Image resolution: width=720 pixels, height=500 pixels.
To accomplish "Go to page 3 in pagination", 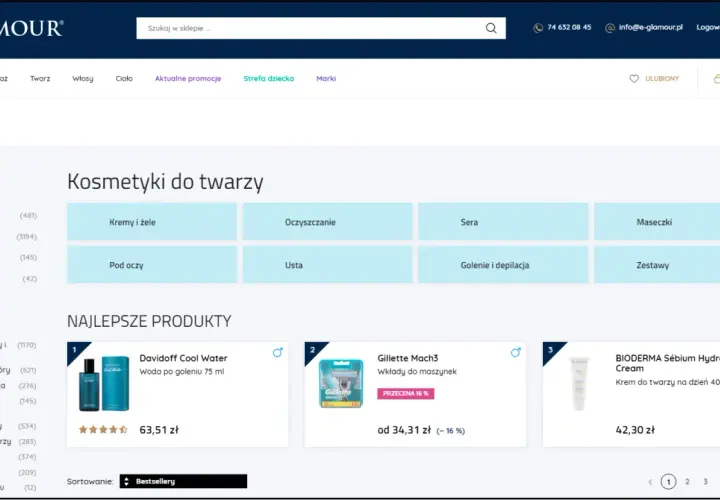I will tap(705, 482).
